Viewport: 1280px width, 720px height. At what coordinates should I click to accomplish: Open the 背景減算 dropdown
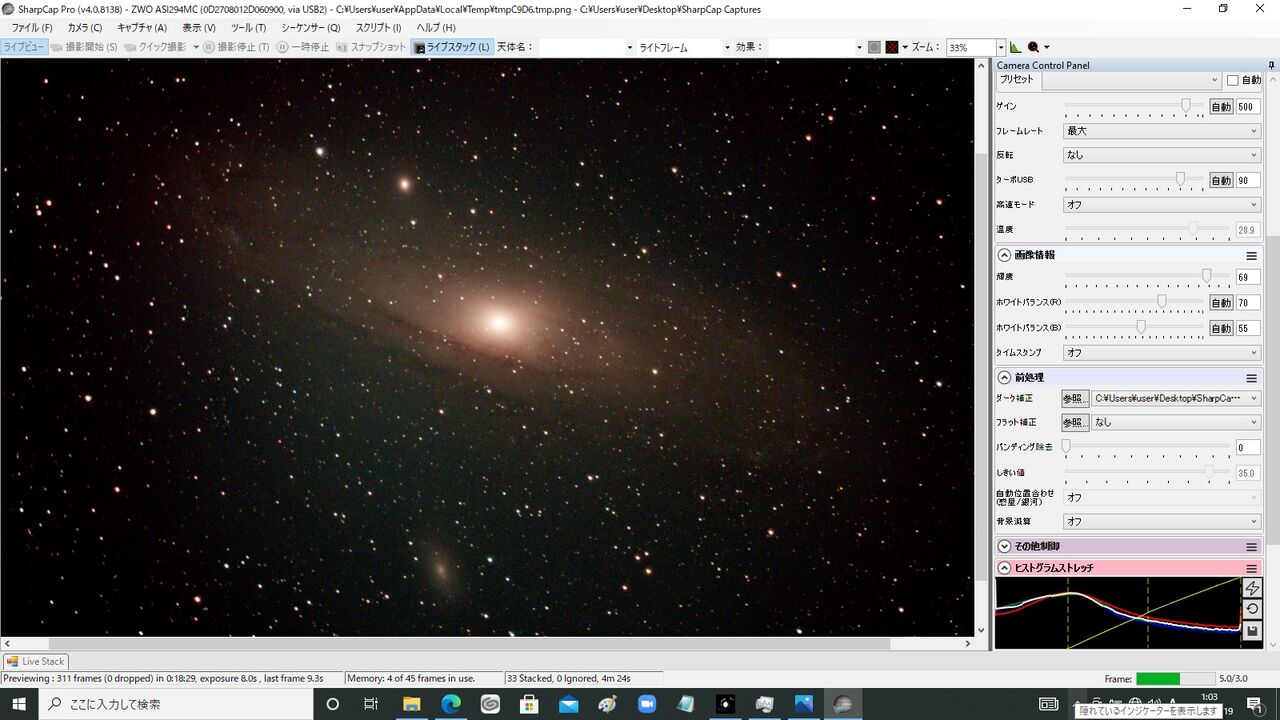1161,522
